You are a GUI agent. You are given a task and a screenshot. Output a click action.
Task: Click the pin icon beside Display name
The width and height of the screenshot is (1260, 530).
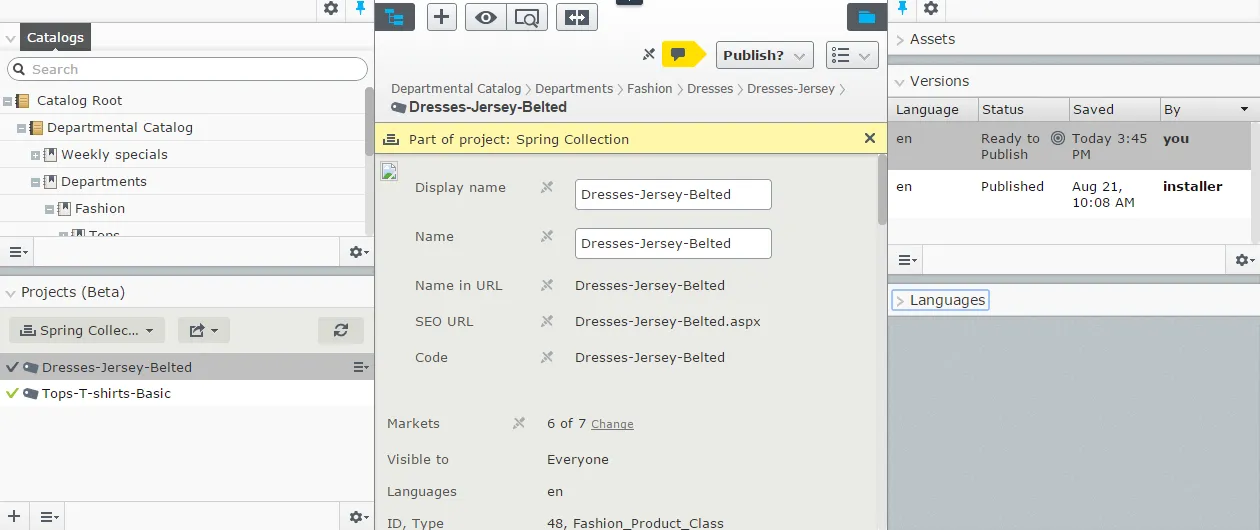(x=547, y=187)
